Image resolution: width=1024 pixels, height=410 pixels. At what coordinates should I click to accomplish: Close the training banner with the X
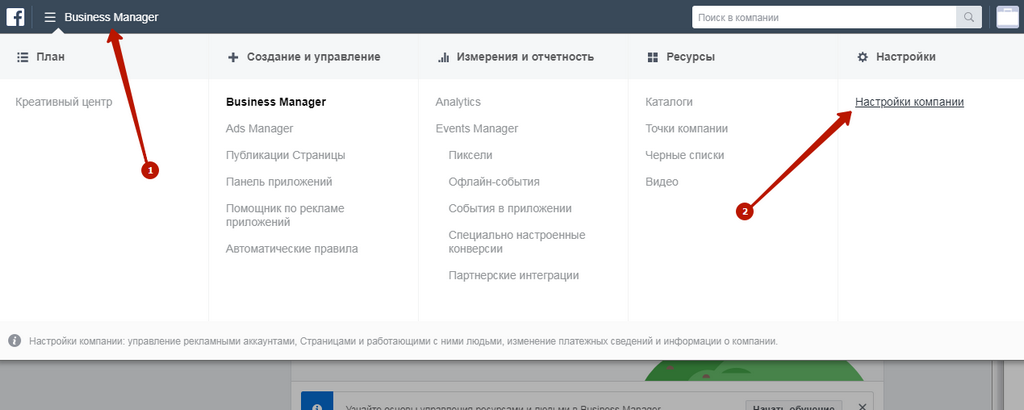[x=862, y=407]
